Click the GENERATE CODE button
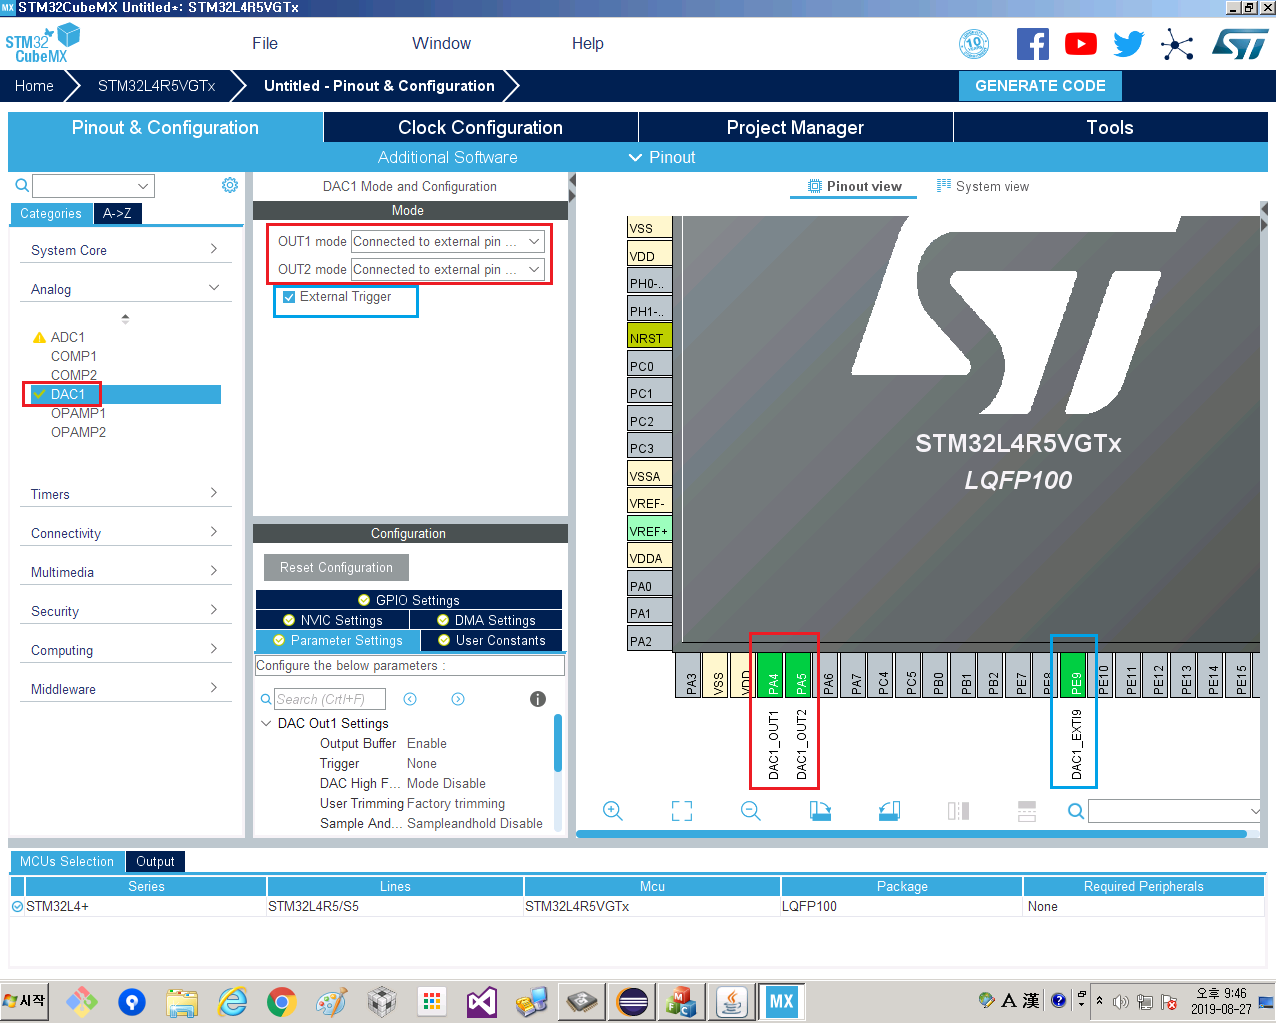 pos(1040,86)
